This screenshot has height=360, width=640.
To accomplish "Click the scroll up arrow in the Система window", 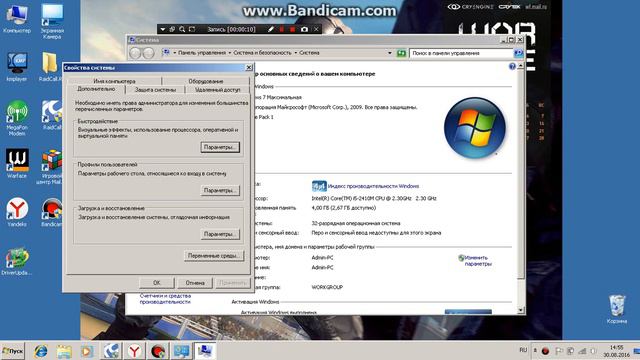I will 520,66.
